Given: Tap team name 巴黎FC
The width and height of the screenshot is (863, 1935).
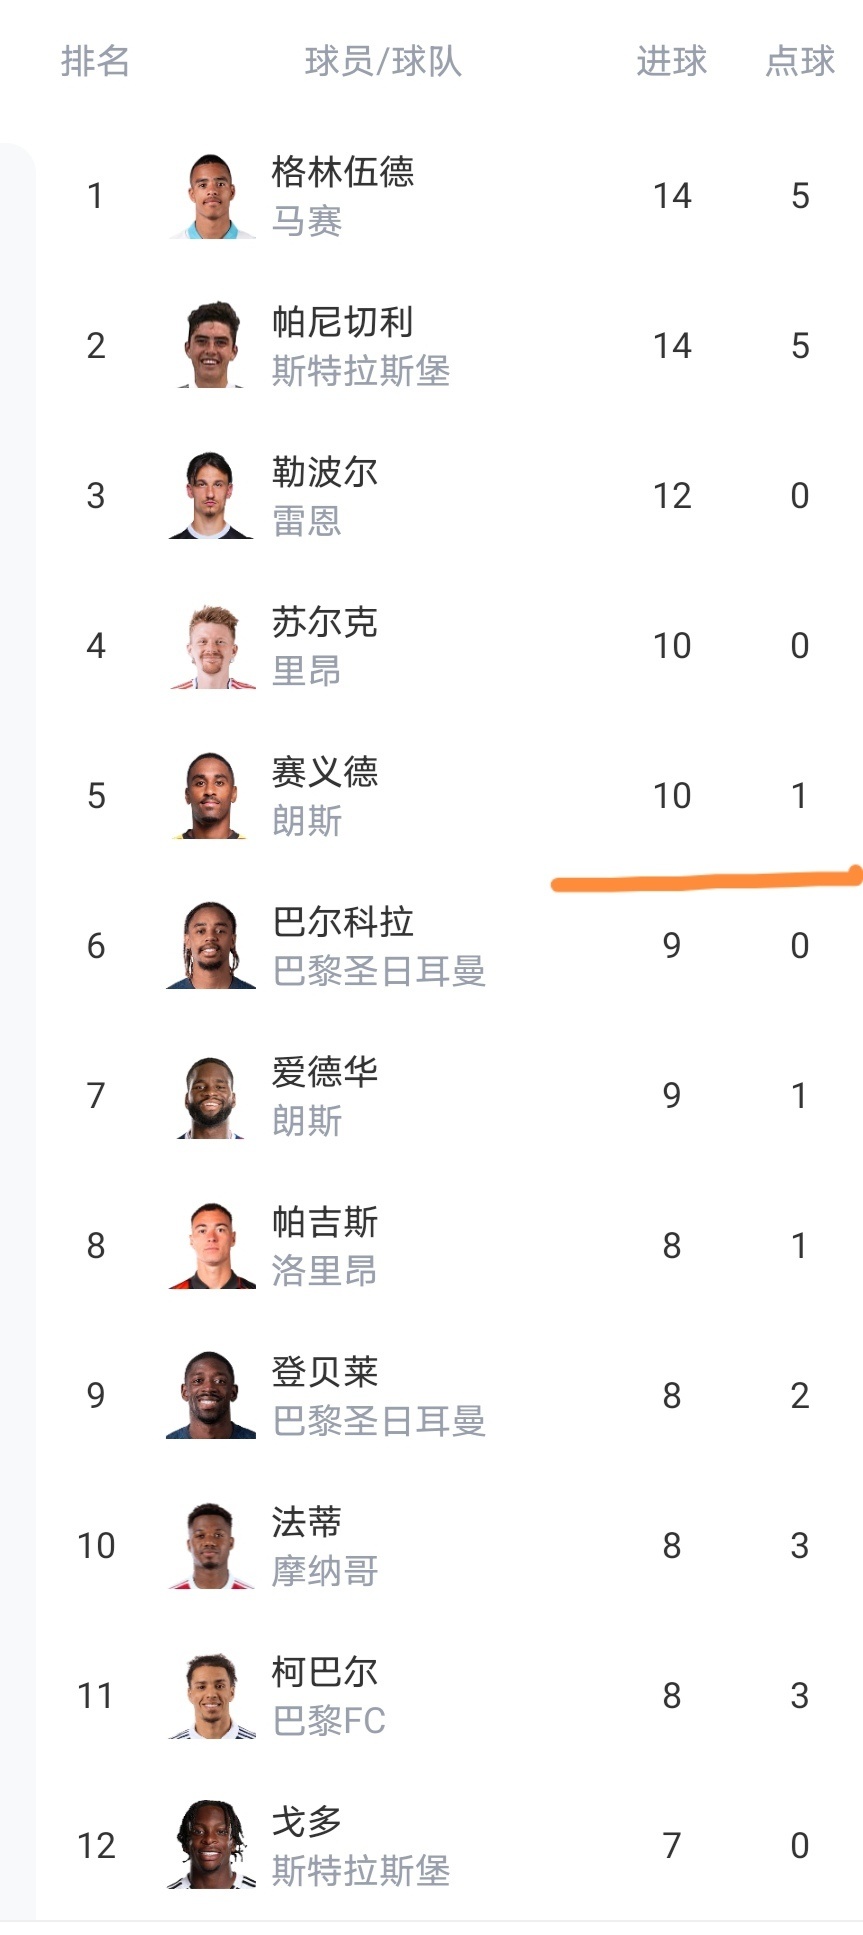Looking at the screenshot, I should (x=329, y=1721).
